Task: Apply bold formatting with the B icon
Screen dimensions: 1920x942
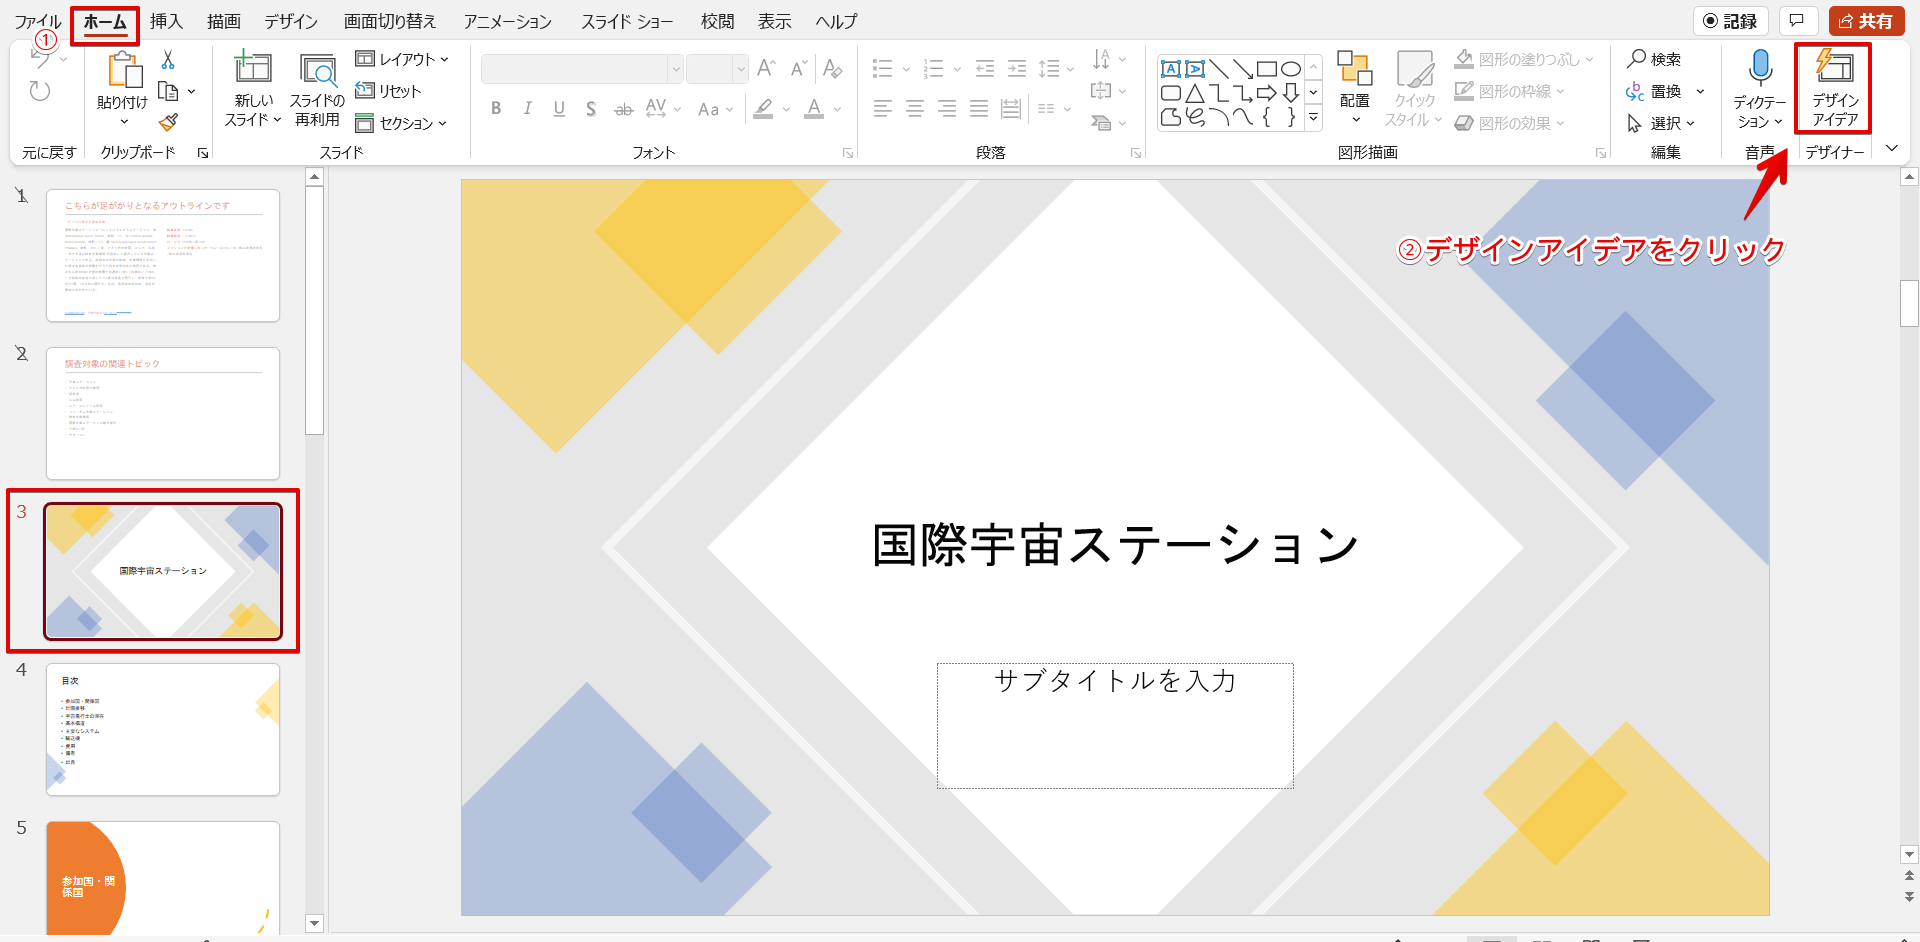Action: (495, 109)
